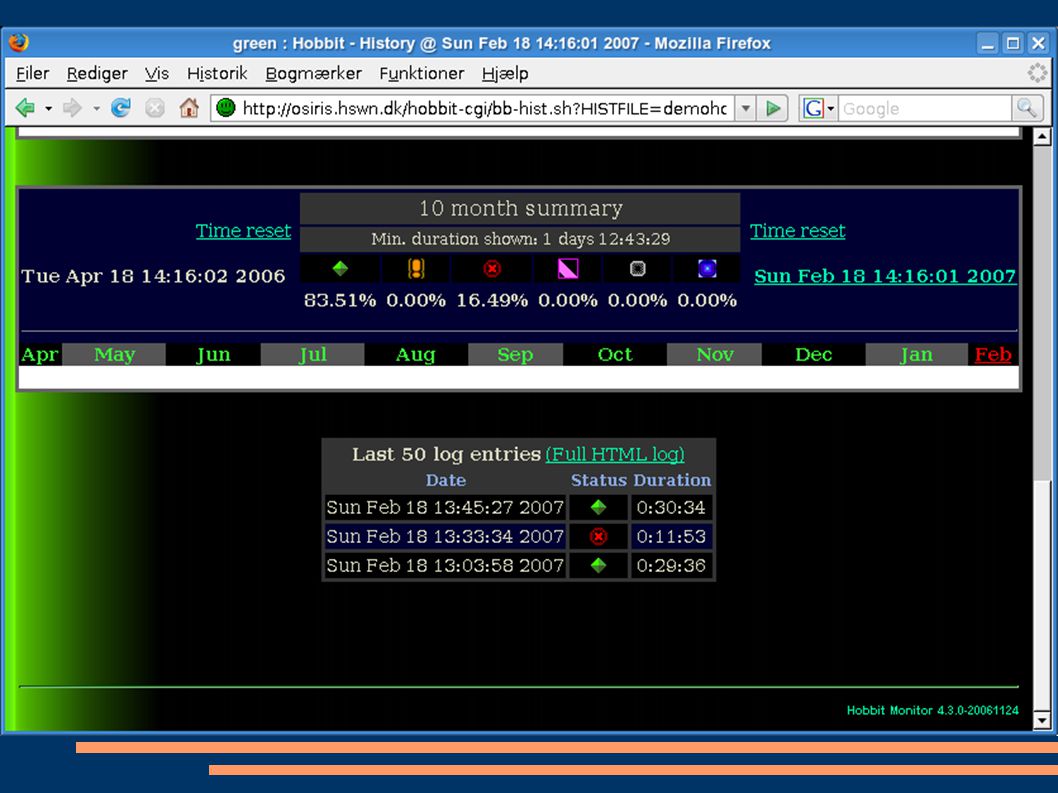The height and width of the screenshot is (793, 1058).
Task: Click the green icon in 13:45:27 log row
Action: click(598, 508)
